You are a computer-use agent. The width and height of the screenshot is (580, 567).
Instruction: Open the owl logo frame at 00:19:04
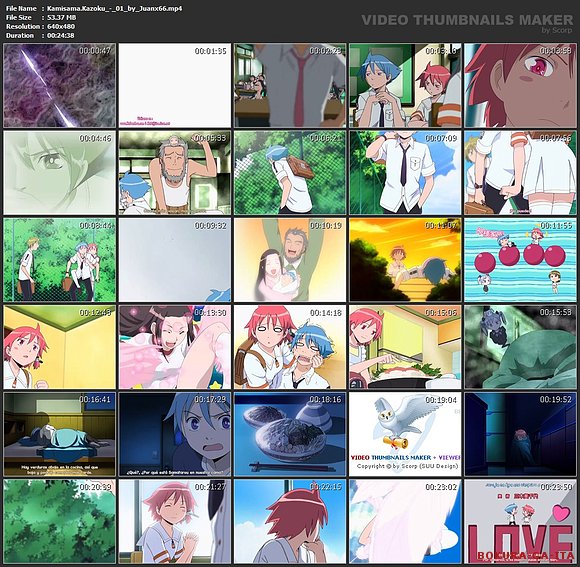coord(405,434)
